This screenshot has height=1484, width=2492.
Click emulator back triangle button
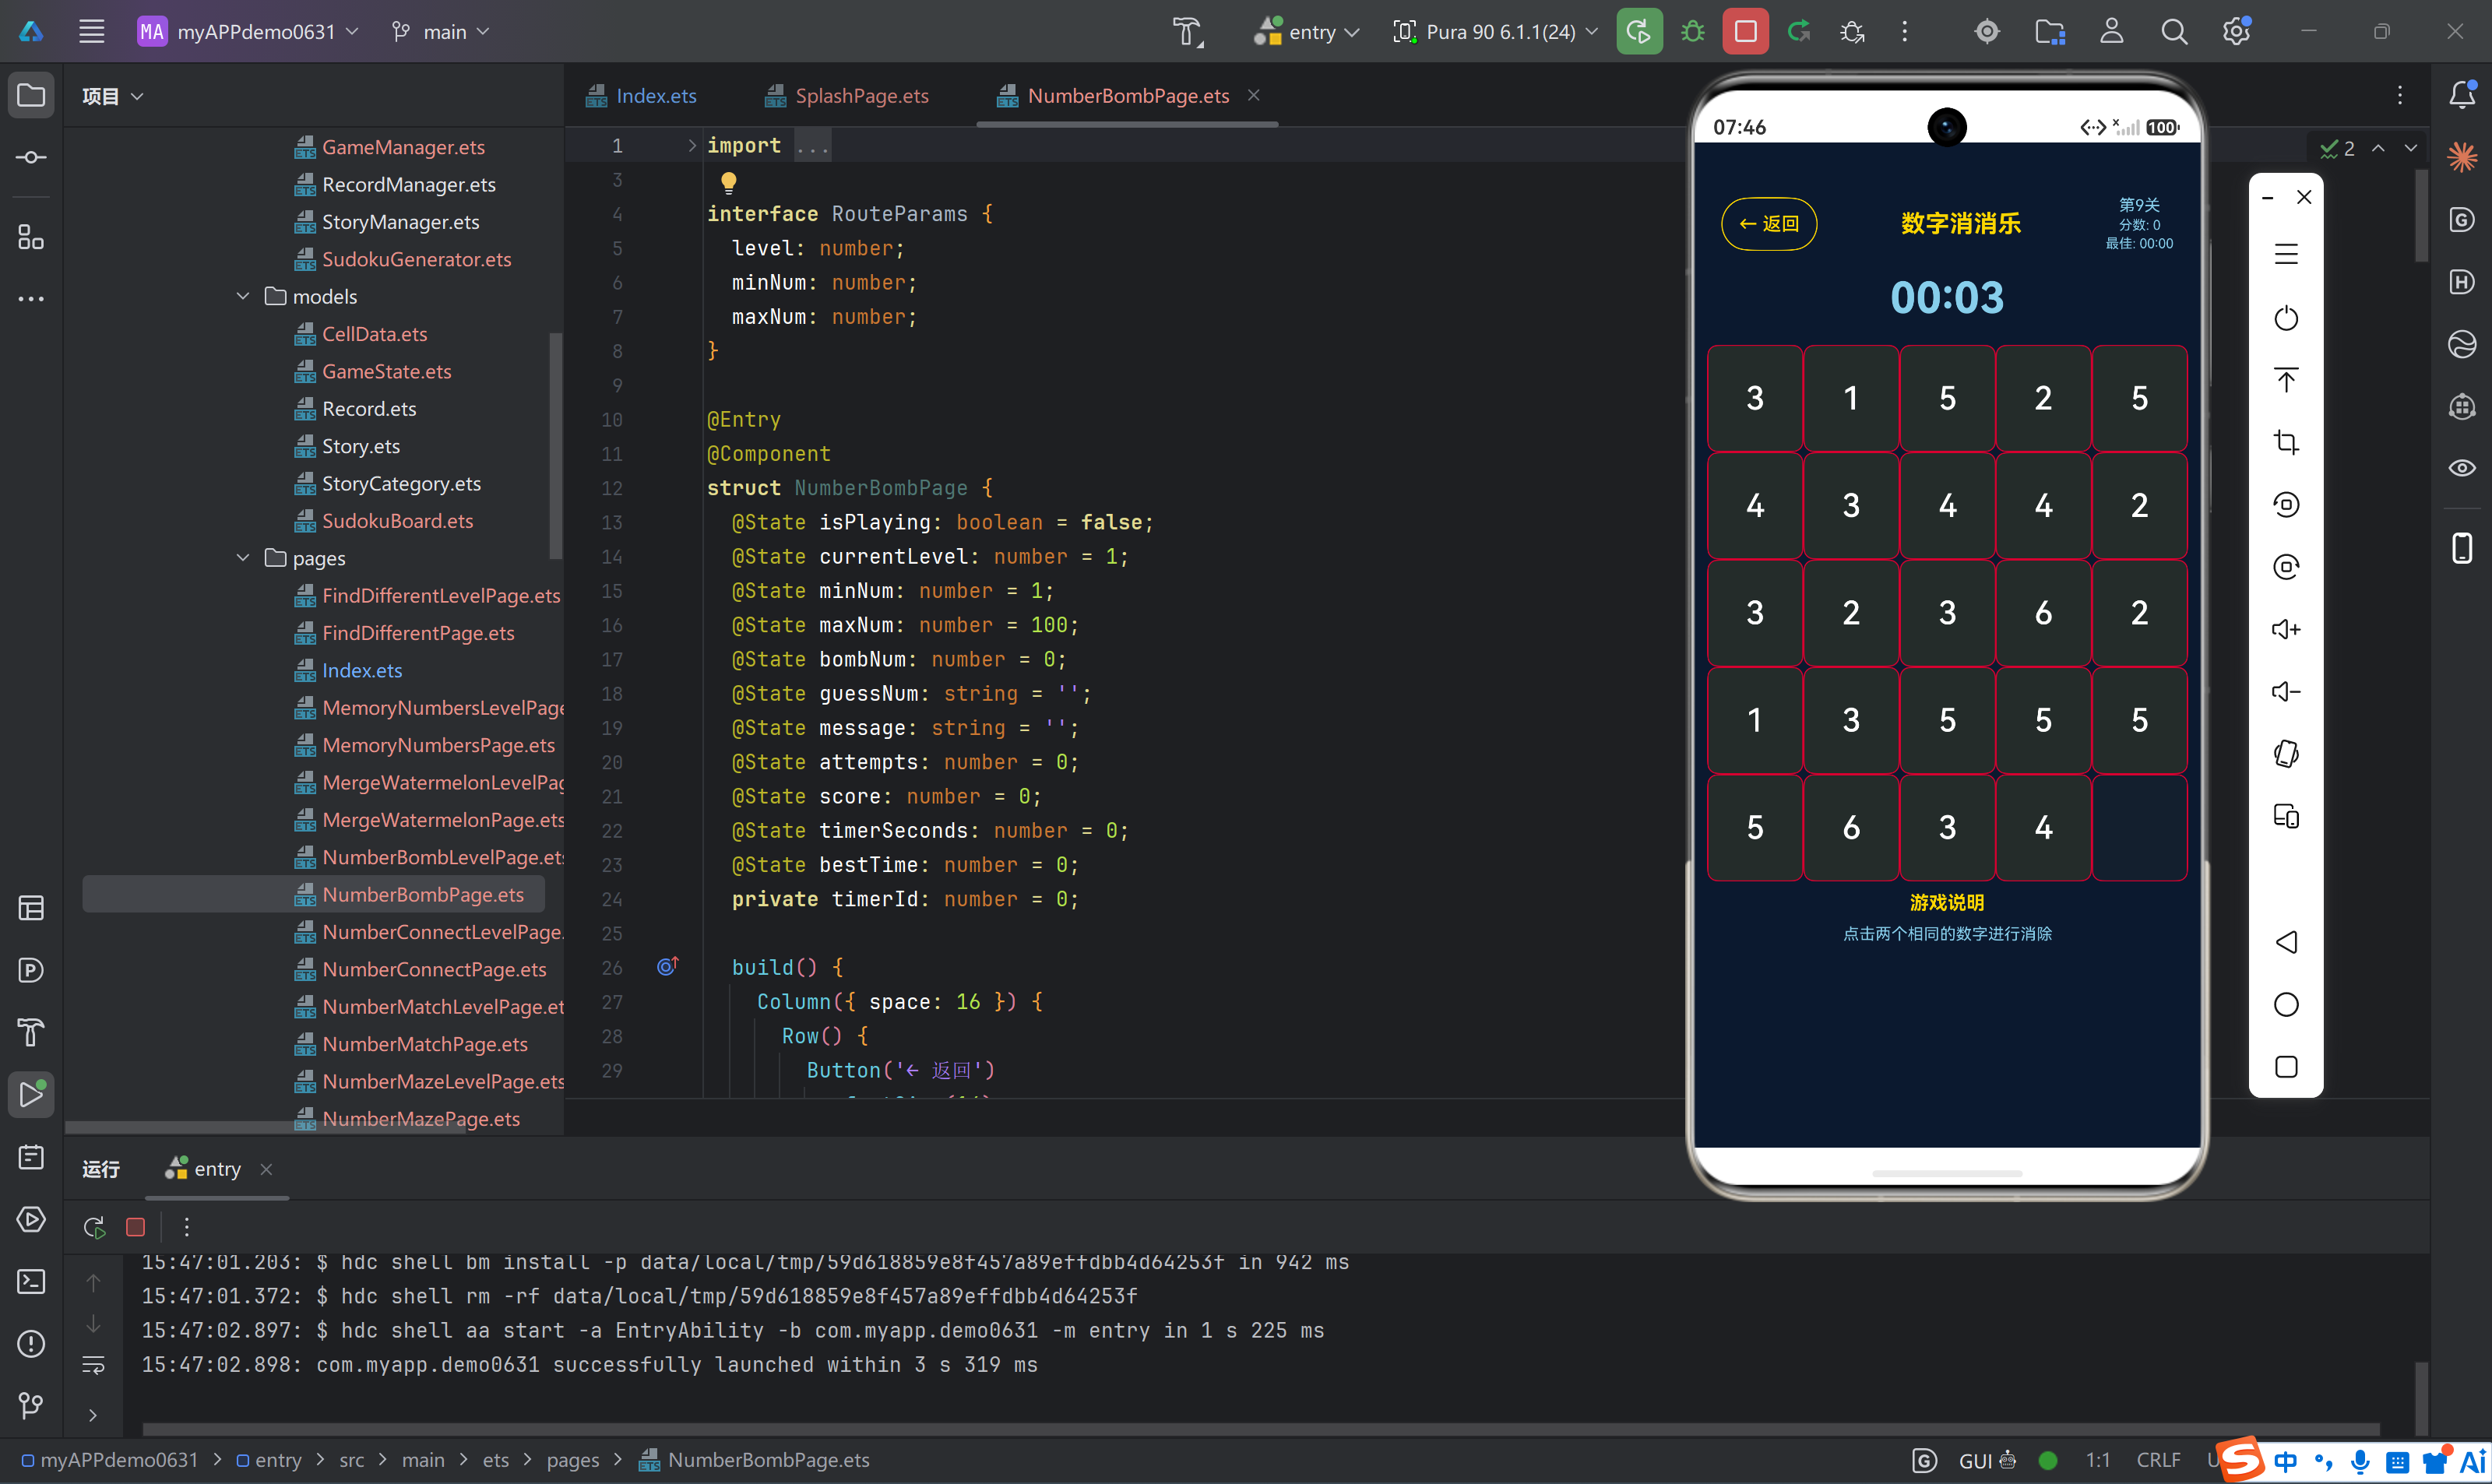pyautogui.click(x=2286, y=942)
